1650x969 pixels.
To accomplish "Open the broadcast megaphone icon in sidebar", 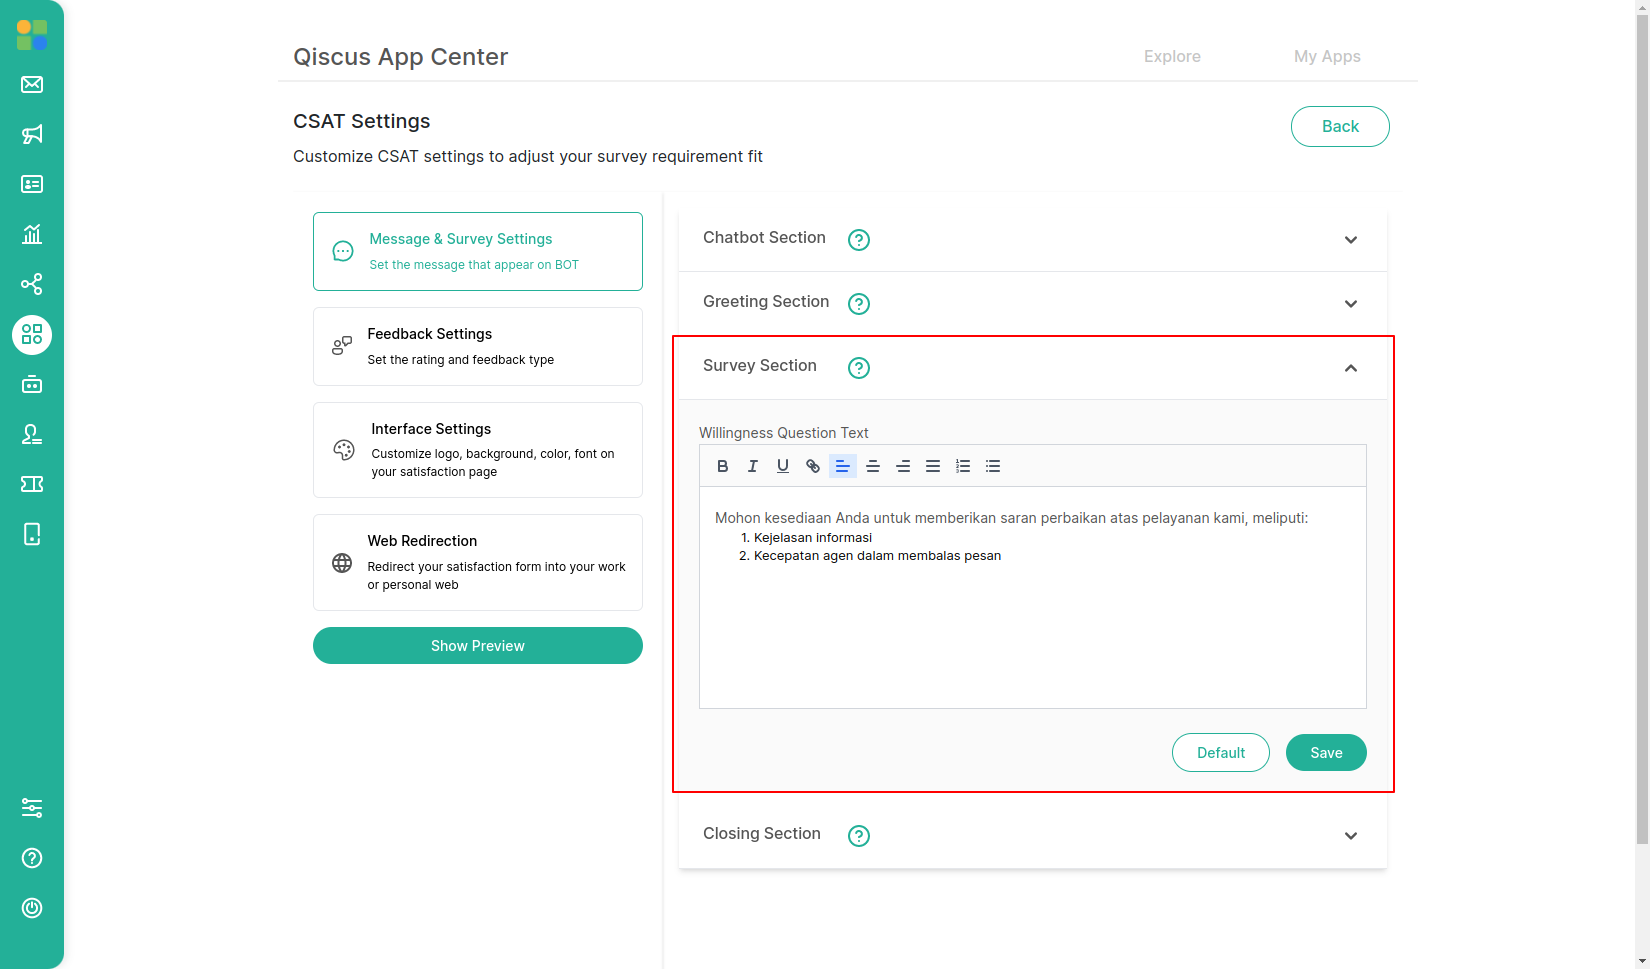I will (x=32, y=134).
